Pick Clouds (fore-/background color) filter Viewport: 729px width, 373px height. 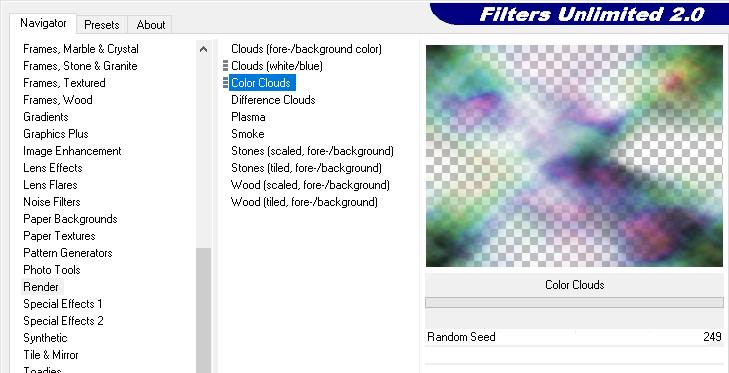pyautogui.click(x=306, y=49)
